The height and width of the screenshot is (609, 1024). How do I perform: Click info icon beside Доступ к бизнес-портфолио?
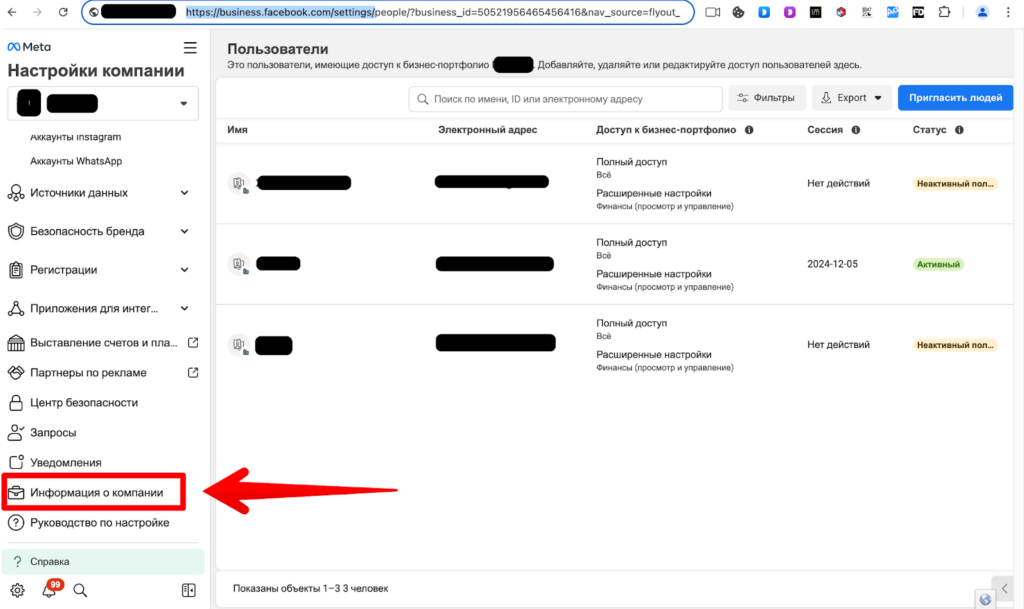click(x=750, y=129)
